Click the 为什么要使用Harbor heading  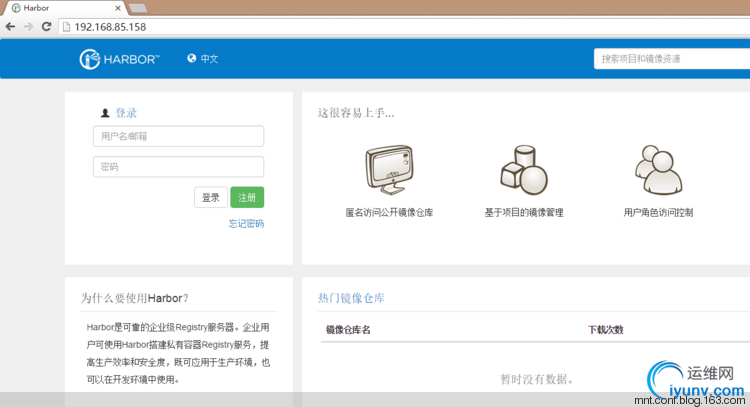point(134,298)
